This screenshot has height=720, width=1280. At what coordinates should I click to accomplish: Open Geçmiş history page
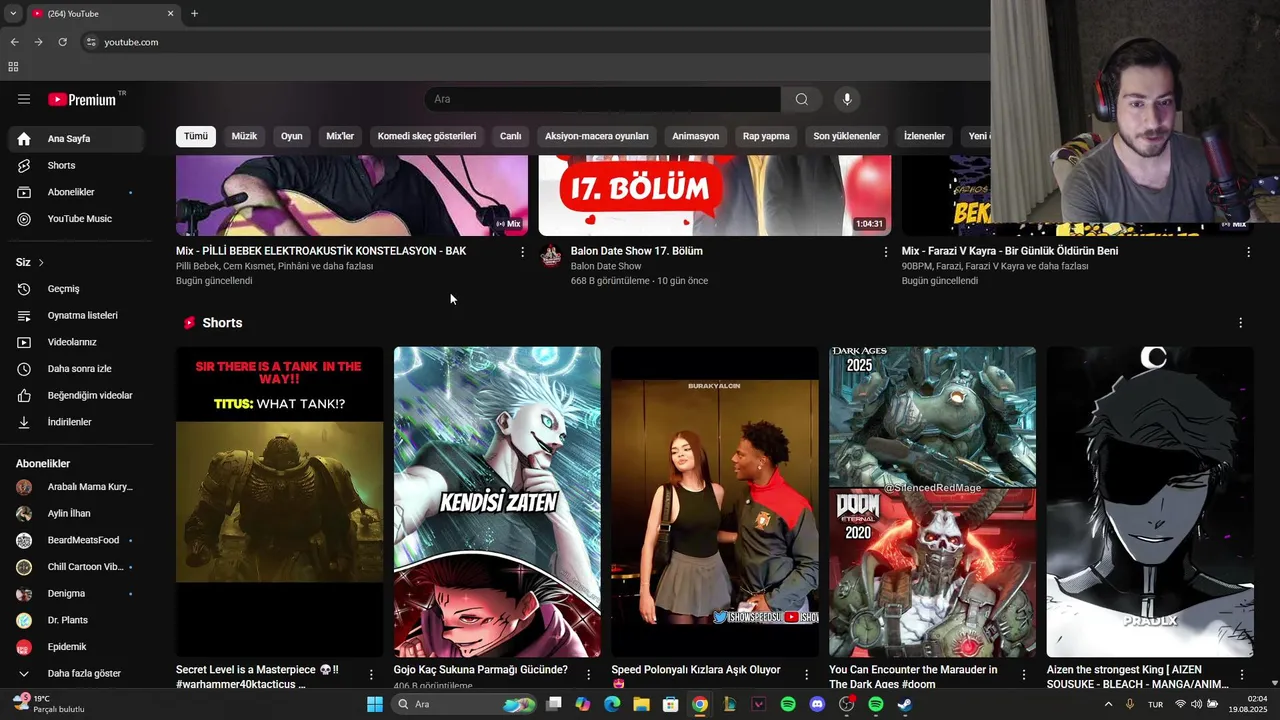77,289
